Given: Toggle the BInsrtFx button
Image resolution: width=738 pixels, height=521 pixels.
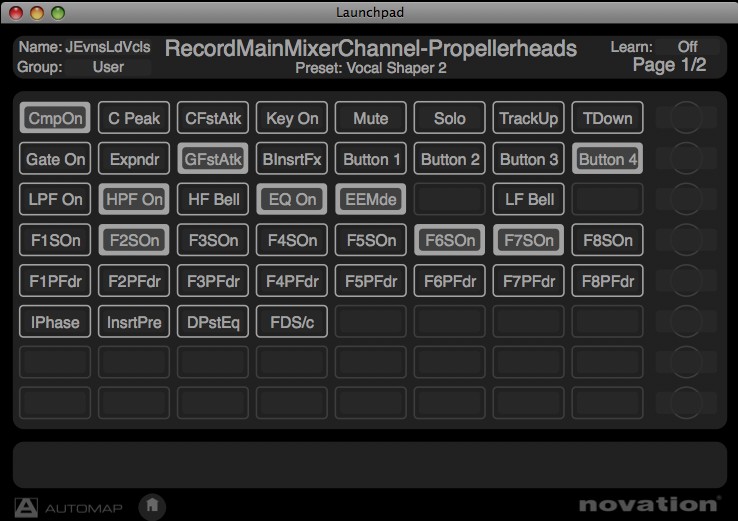Looking at the screenshot, I should pyautogui.click(x=292, y=159).
